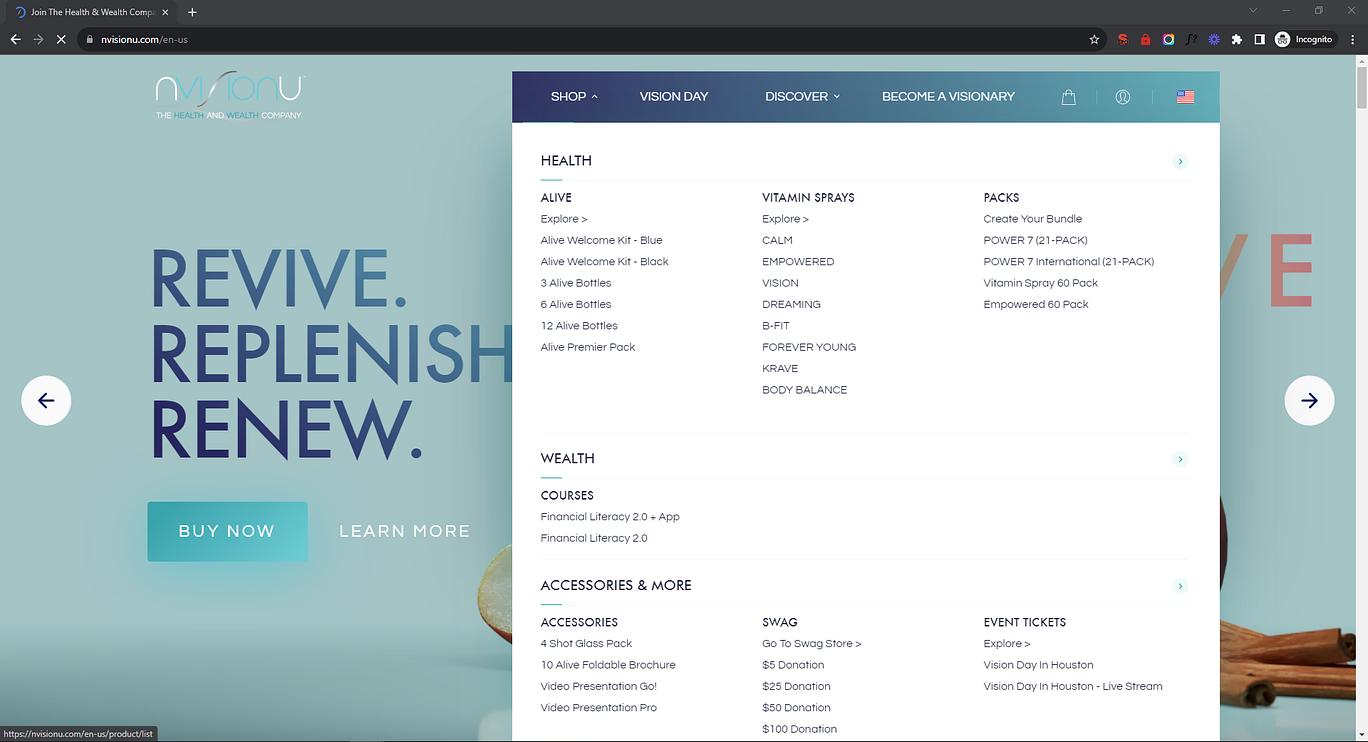
Task: Open a new browser tab
Action: click(x=192, y=12)
